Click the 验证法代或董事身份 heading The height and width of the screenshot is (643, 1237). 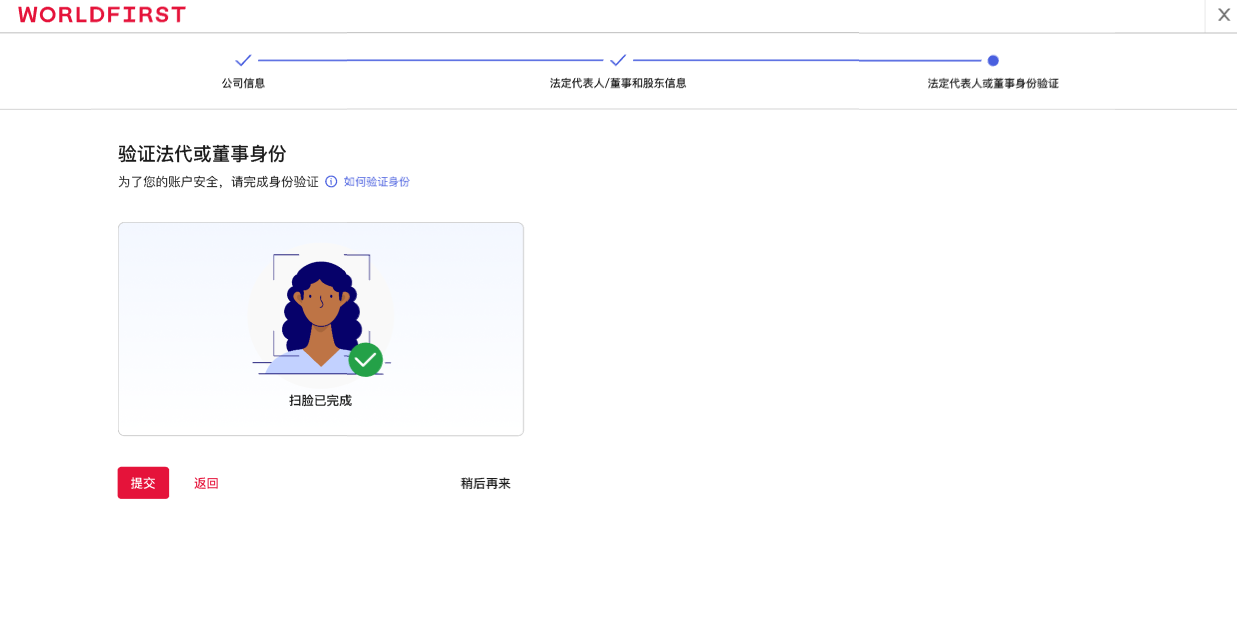click(201, 154)
